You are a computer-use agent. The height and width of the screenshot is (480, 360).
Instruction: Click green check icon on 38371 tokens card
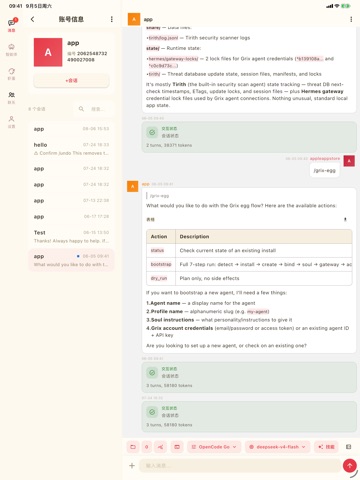pyautogui.click(x=152, y=132)
